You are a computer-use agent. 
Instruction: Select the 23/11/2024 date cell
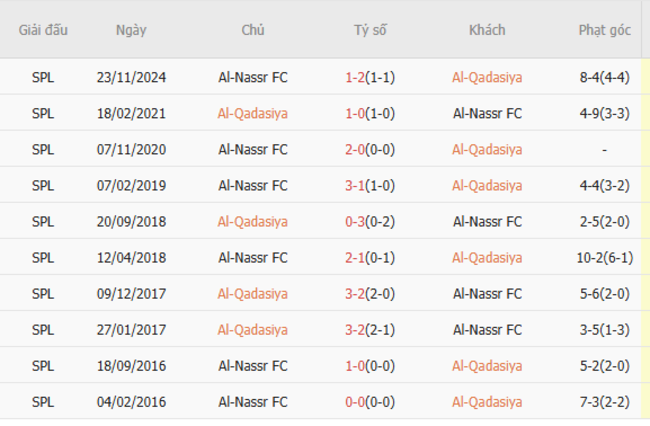tap(131, 77)
